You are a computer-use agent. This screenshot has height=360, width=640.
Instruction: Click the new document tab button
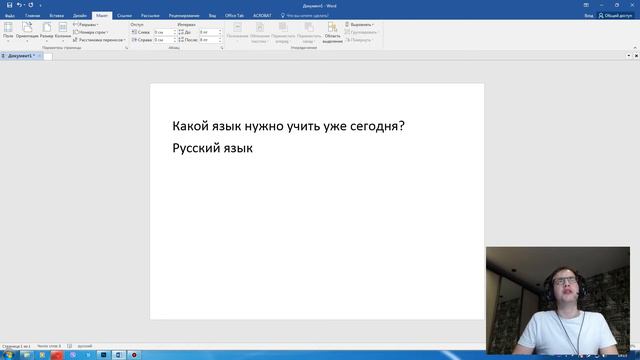click(48, 56)
